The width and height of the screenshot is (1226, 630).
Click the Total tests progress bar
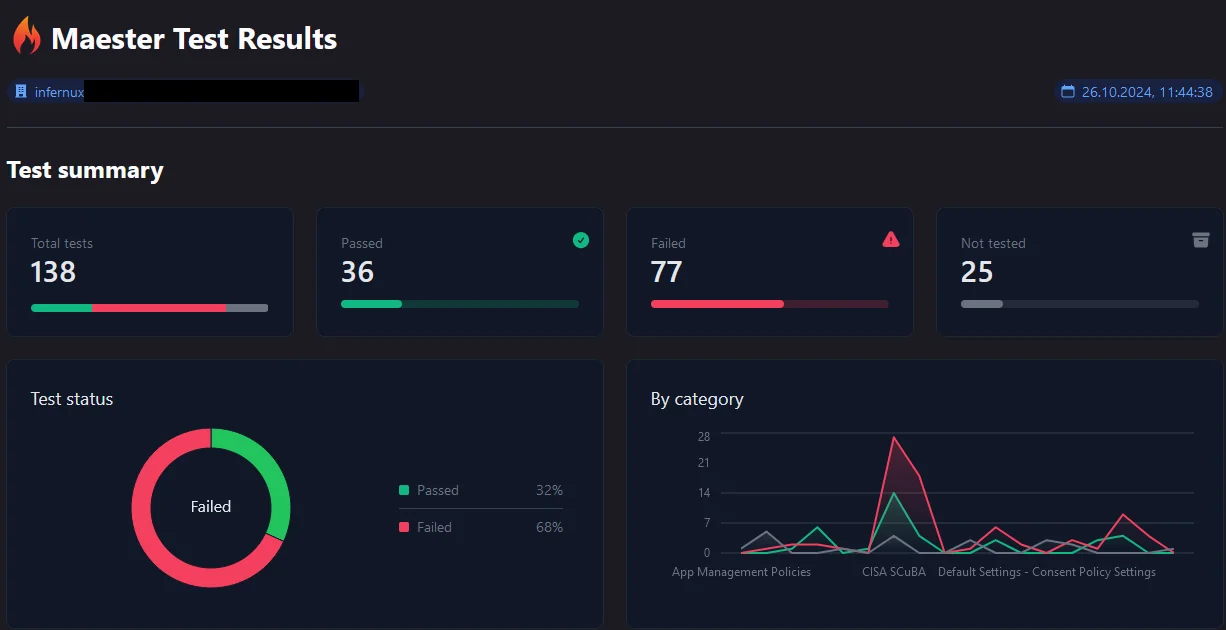point(149,308)
